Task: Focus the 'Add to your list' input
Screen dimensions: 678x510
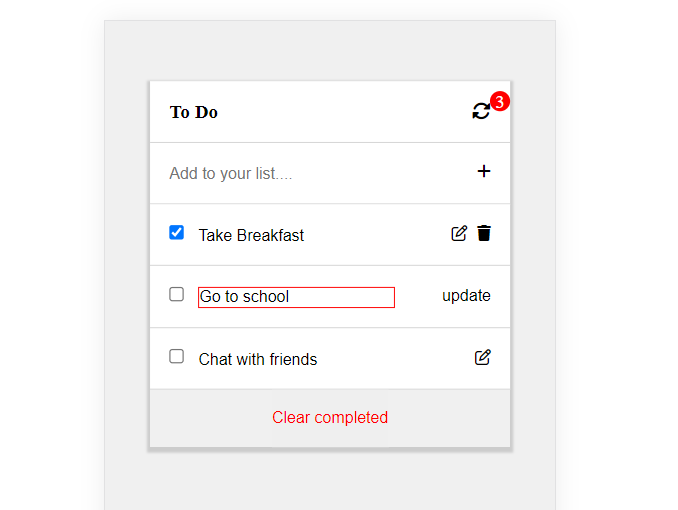Action: pos(310,173)
